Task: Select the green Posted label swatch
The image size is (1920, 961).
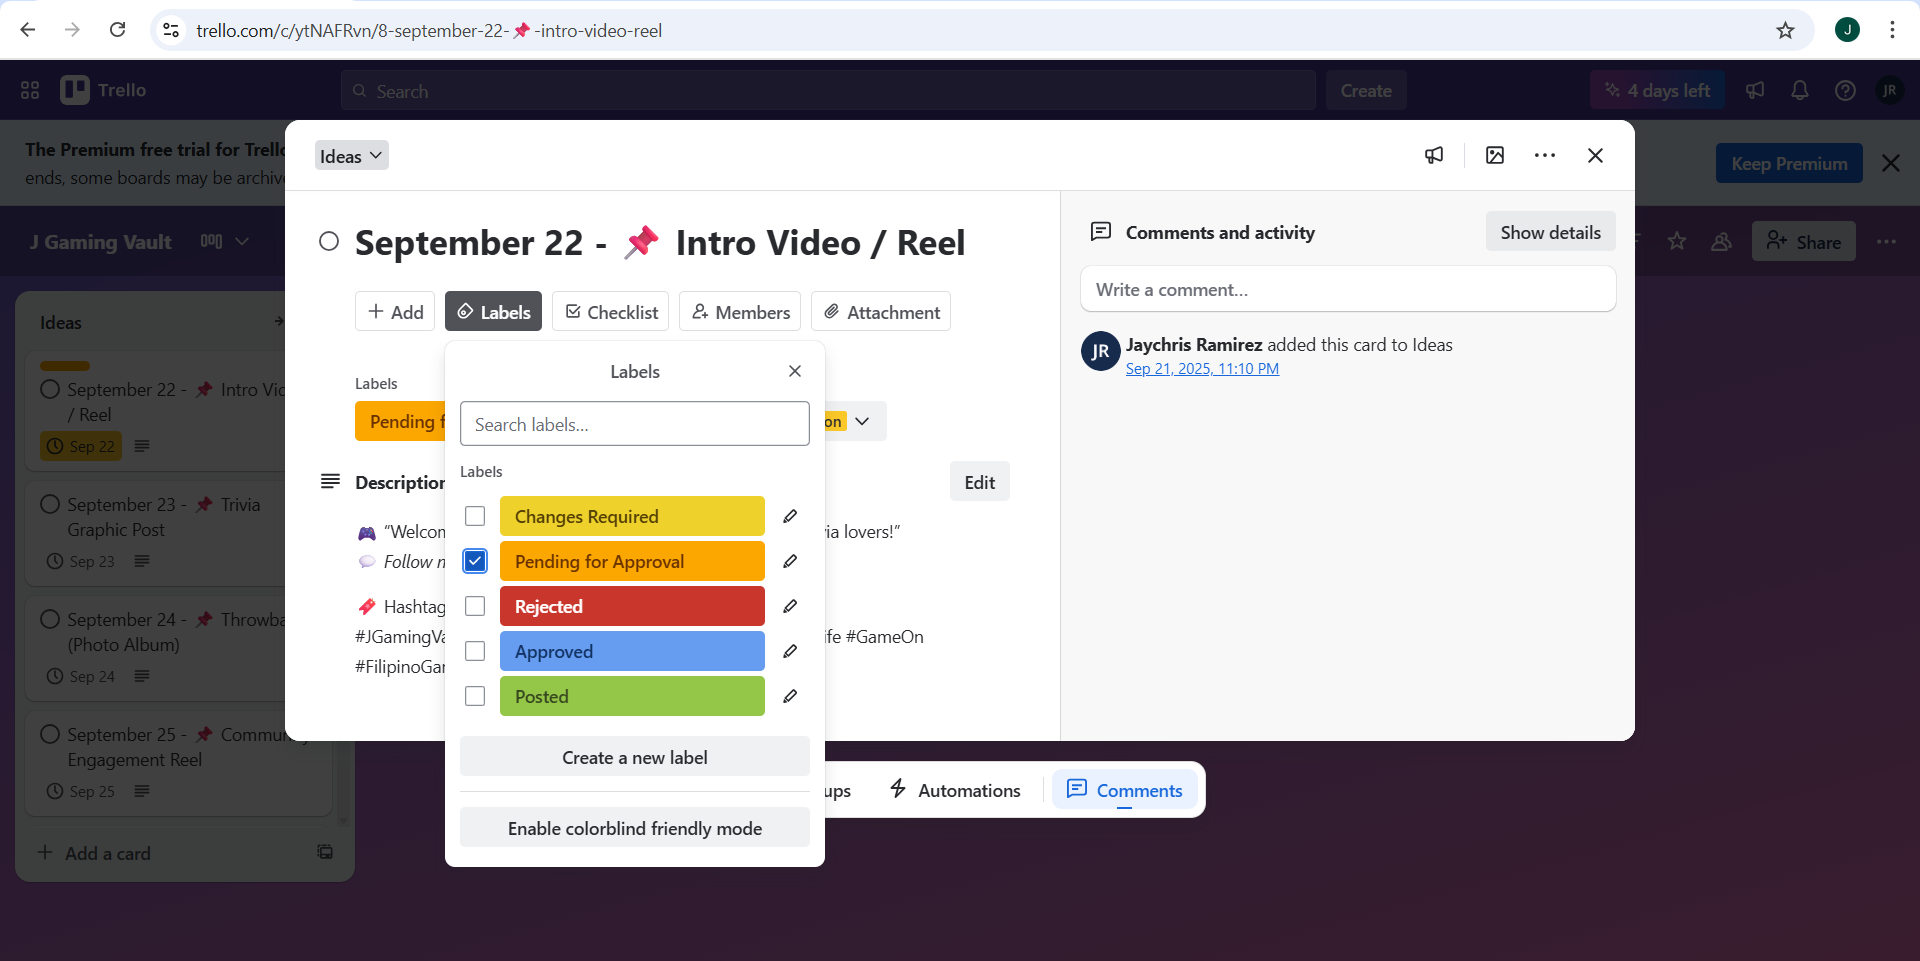Action: pyautogui.click(x=632, y=696)
